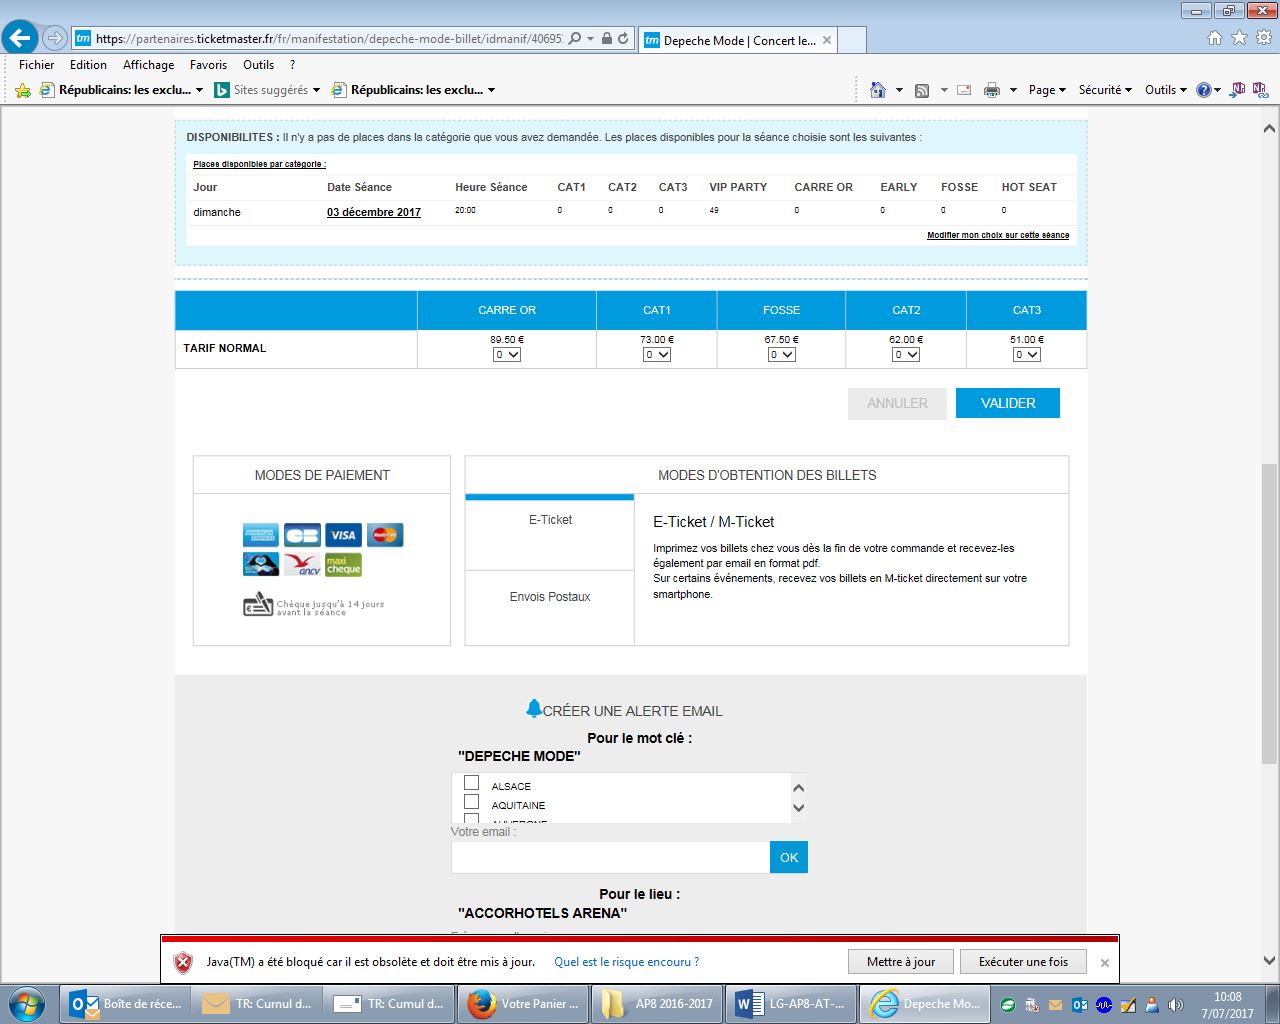Image resolution: width=1280 pixels, height=1024 pixels.
Task: Select the E-Ticket tab
Action: (x=550, y=532)
